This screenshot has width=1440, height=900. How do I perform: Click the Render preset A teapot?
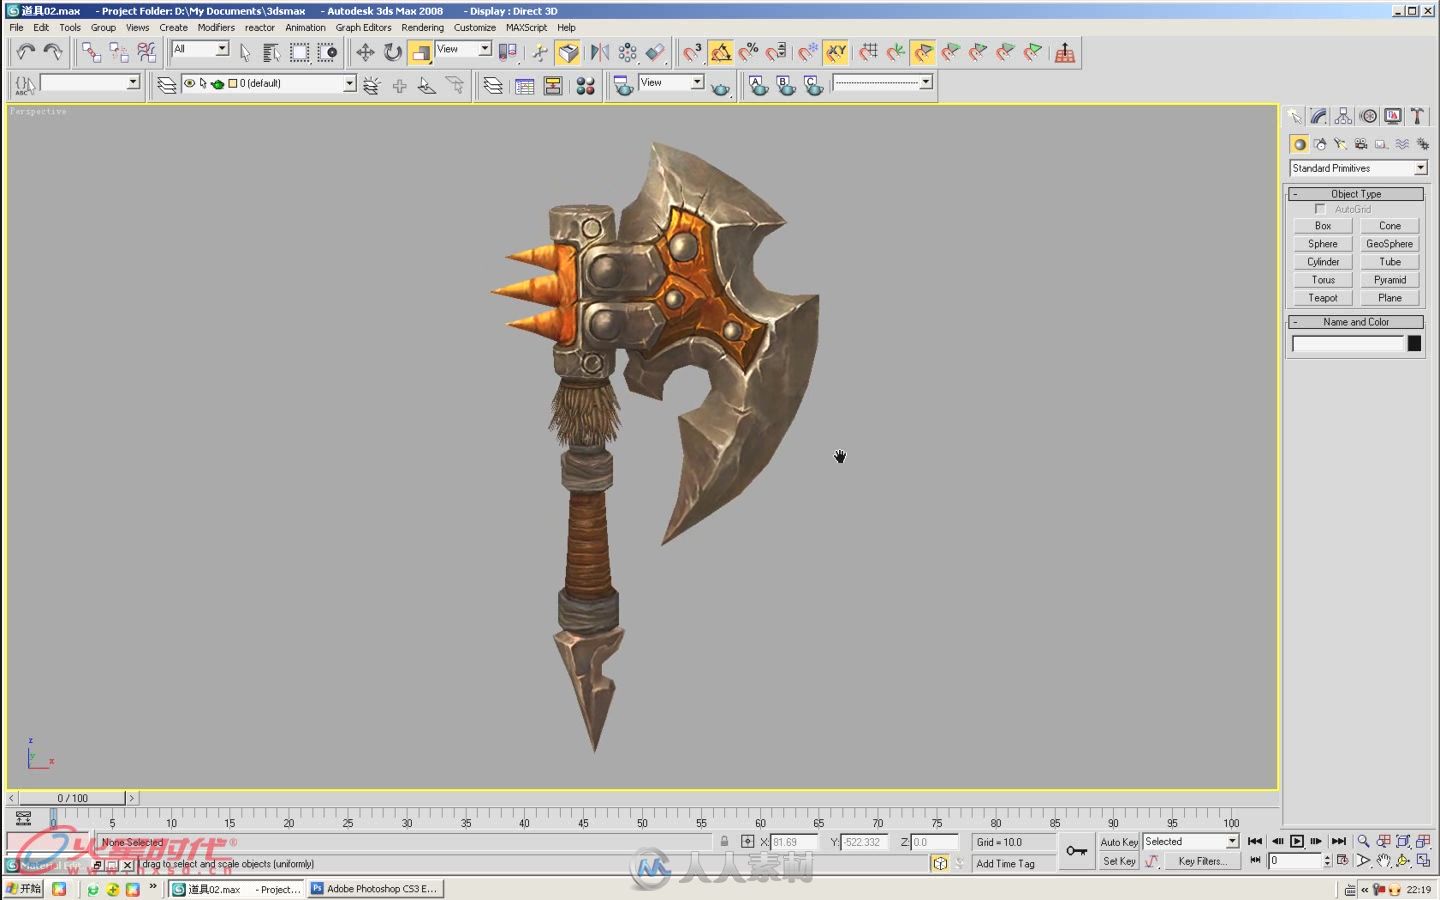click(x=759, y=86)
